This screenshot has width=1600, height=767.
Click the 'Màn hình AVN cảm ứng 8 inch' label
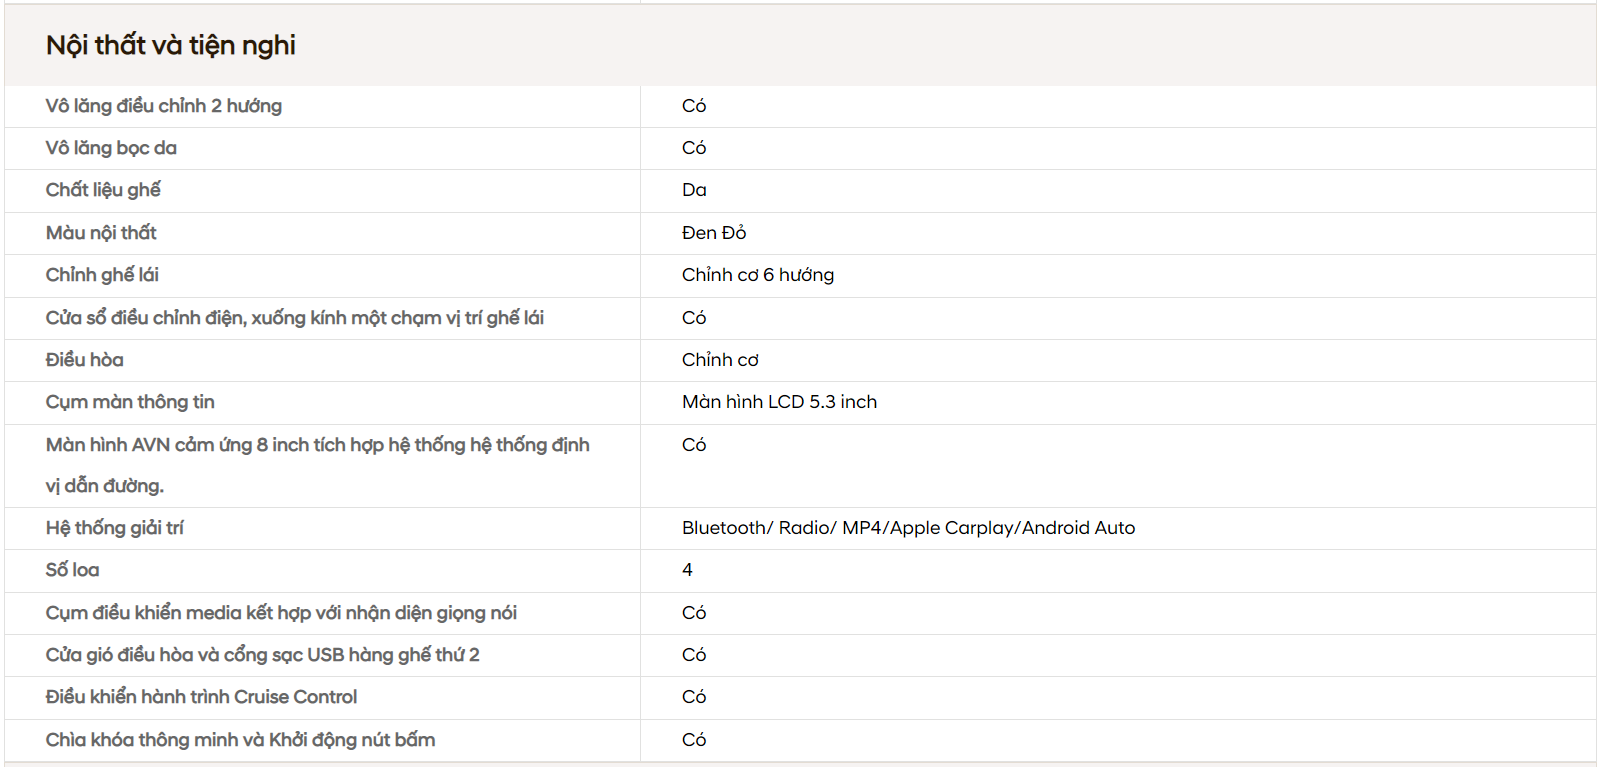(318, 465)
